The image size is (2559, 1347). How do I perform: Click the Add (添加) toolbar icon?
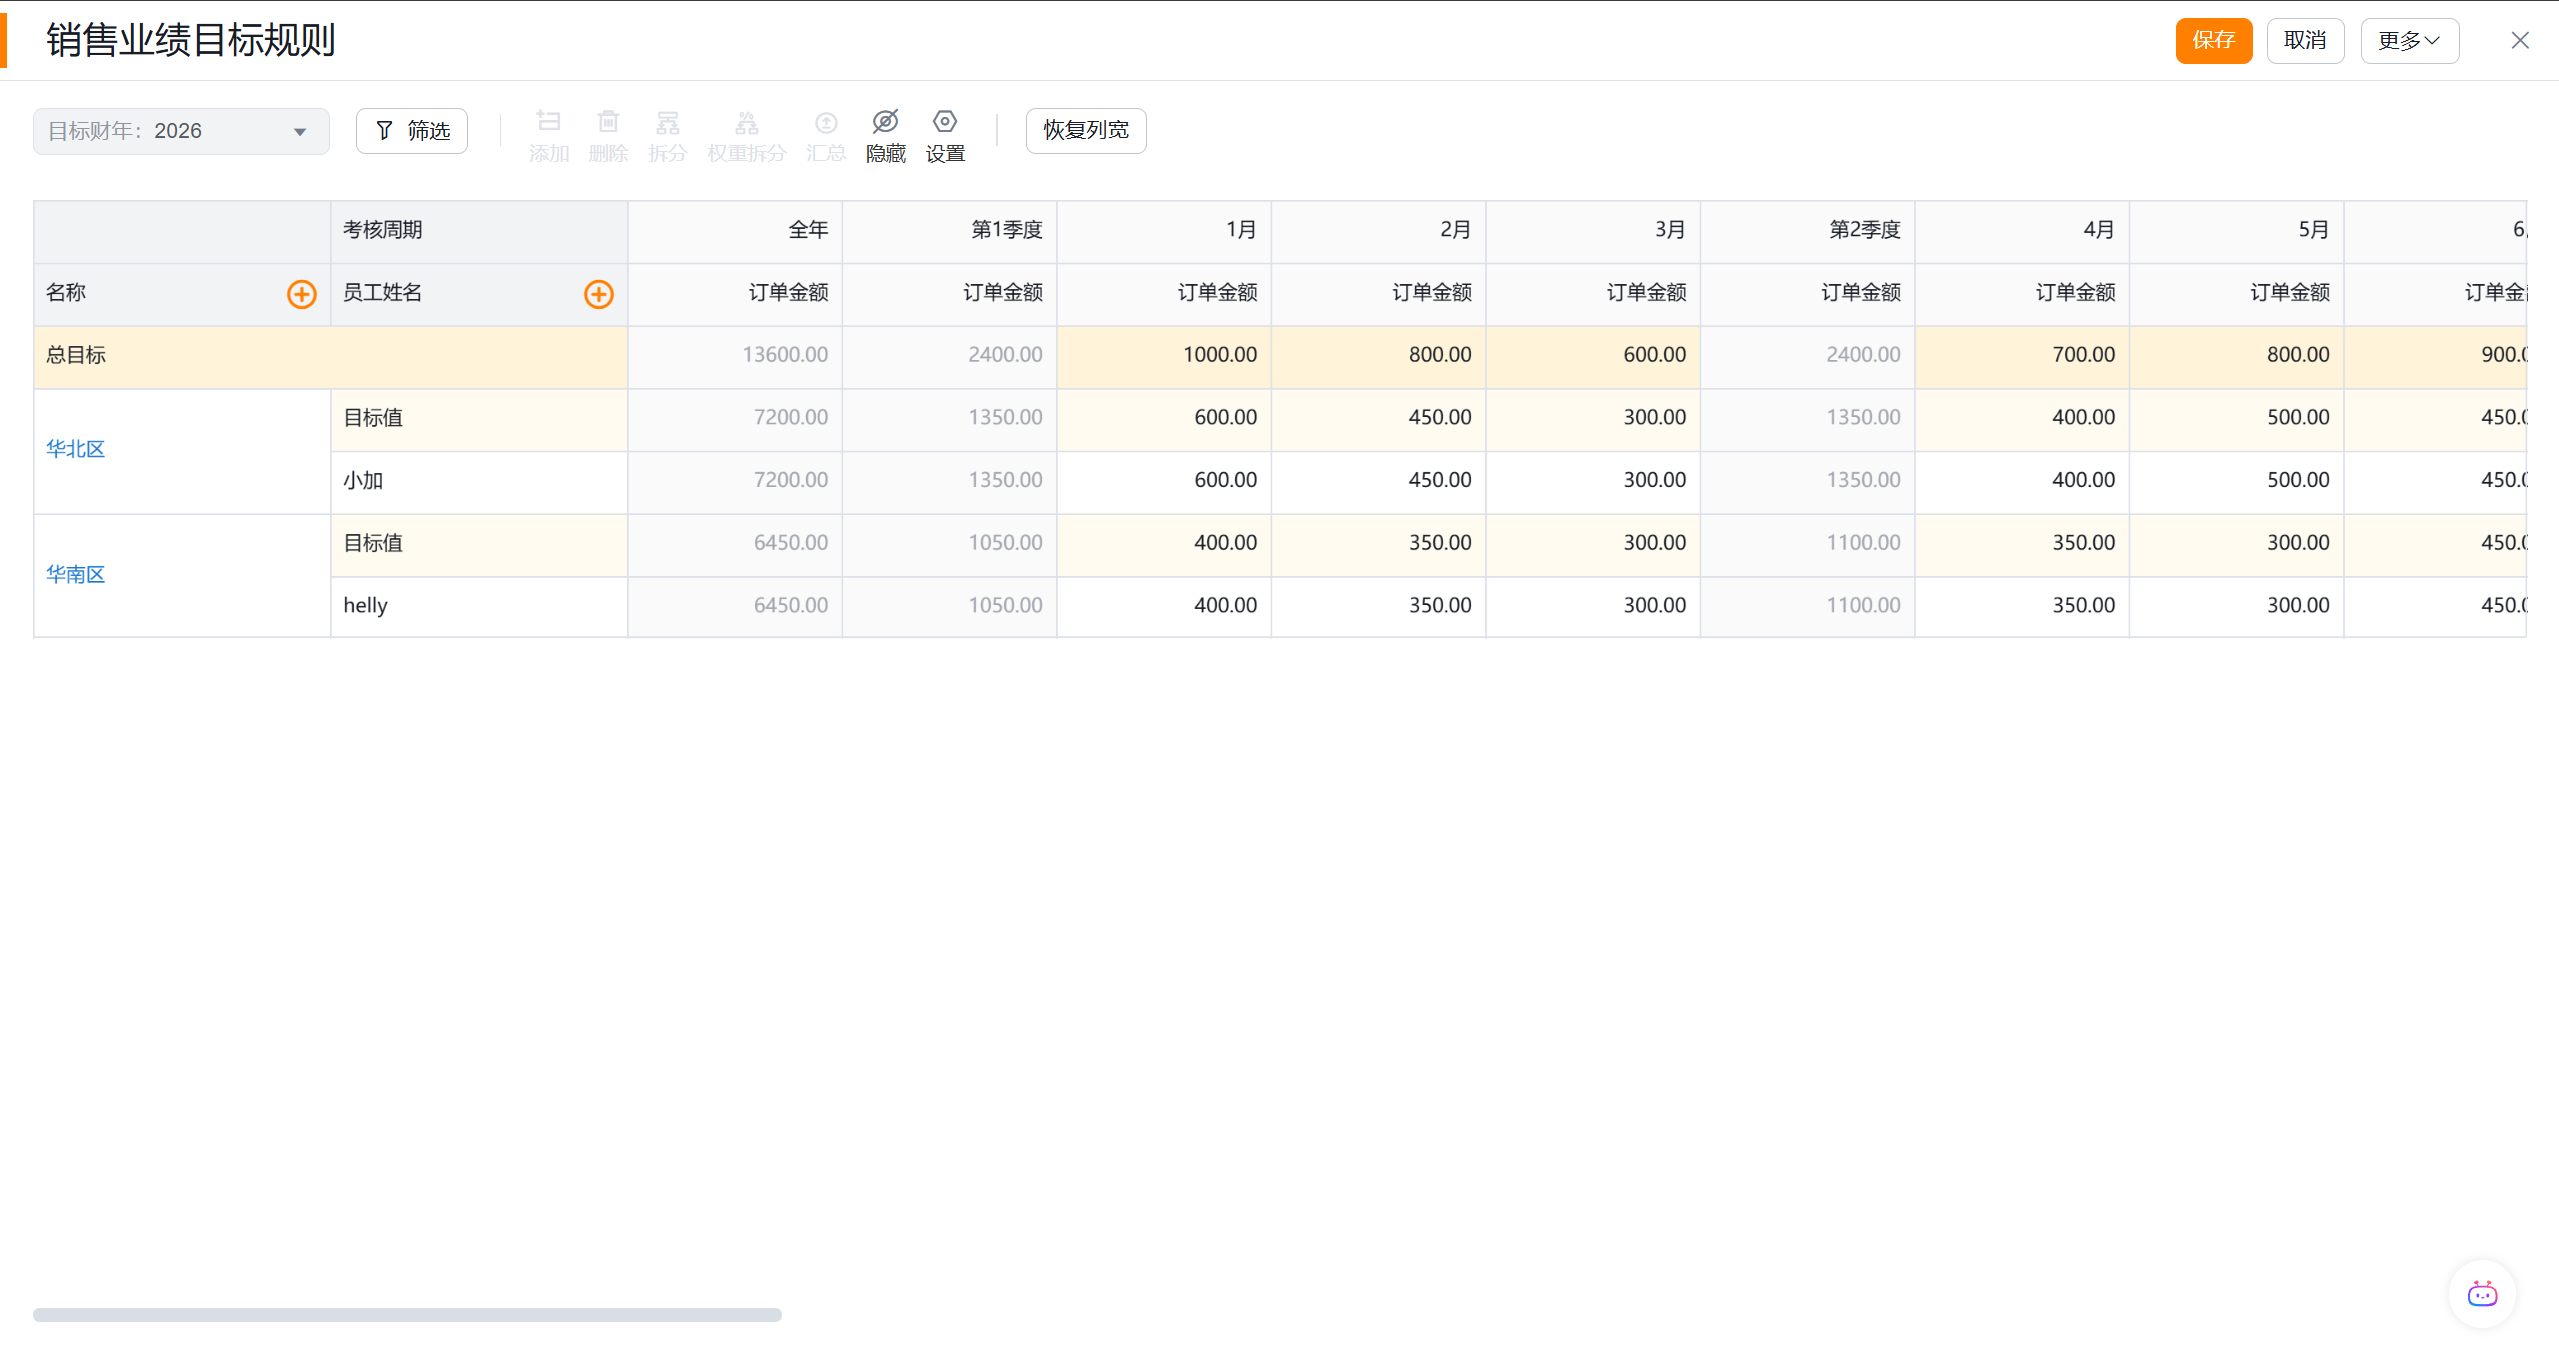pos(548,123)
